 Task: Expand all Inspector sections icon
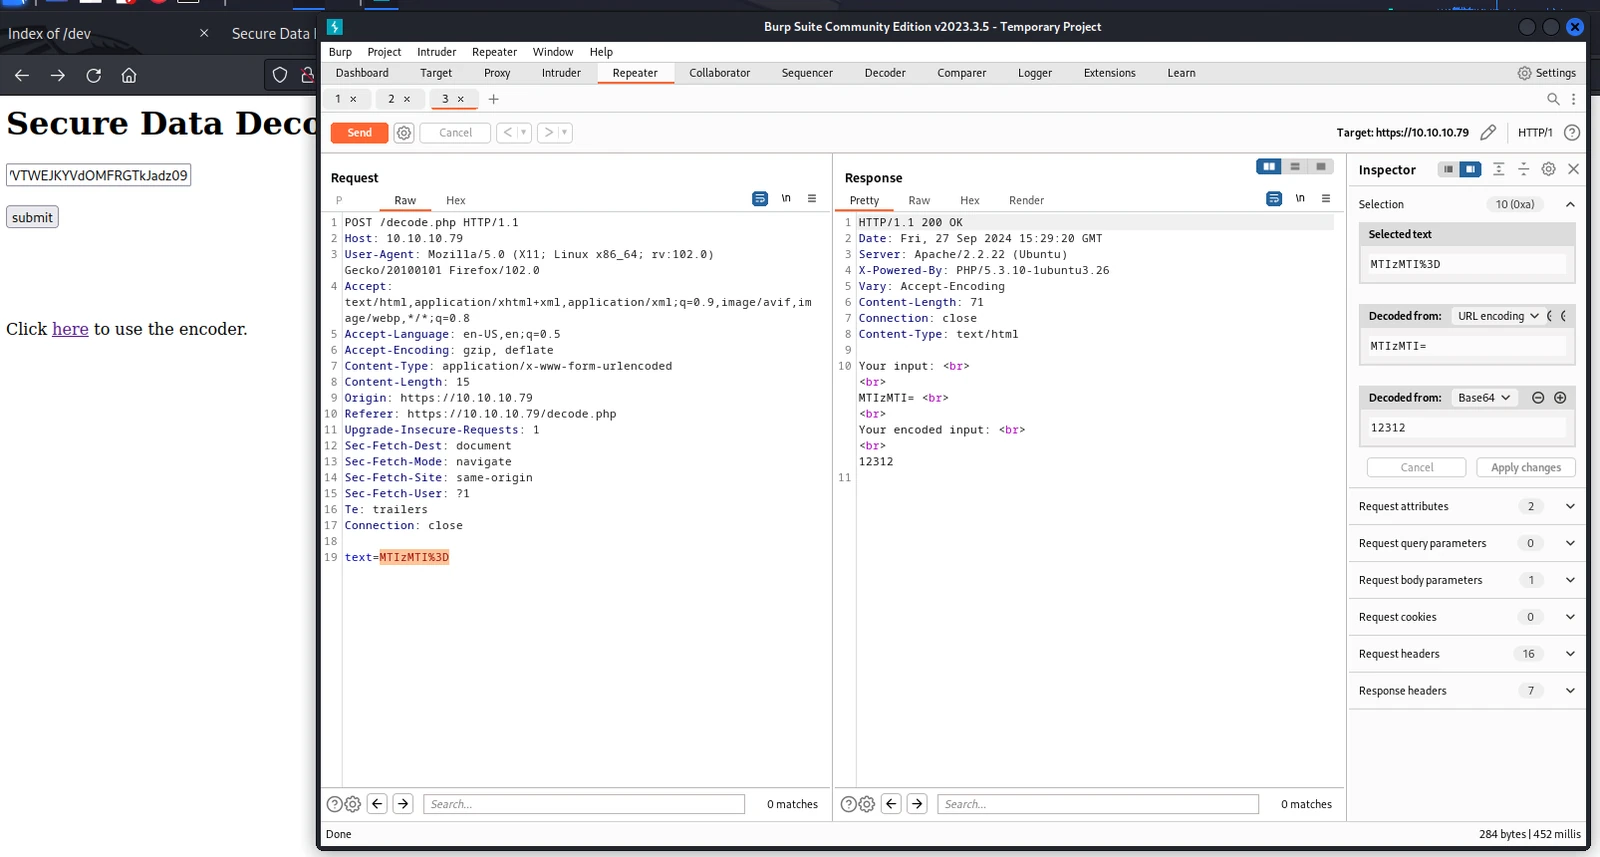click(1498, 169)
